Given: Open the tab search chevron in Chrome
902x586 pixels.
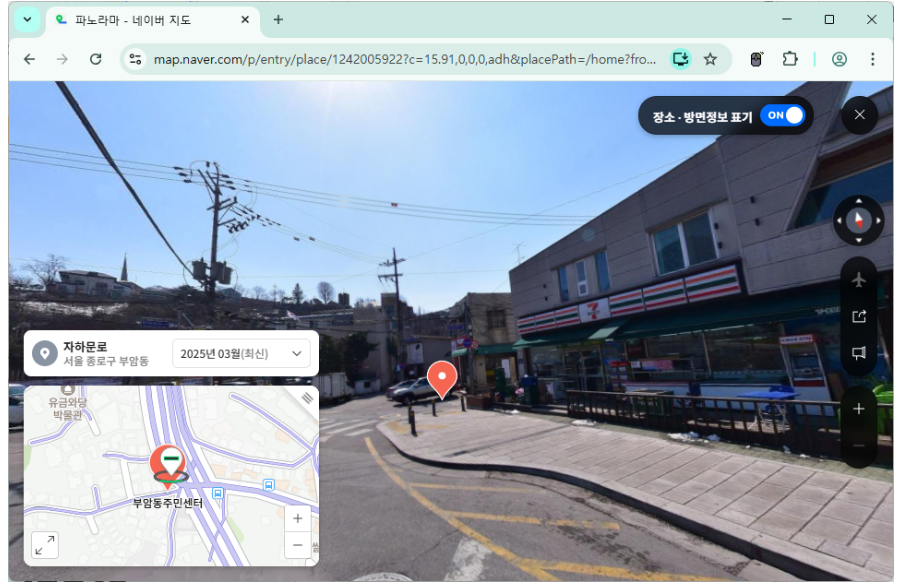Looking at the screenshot, I should tap(27, 19).
